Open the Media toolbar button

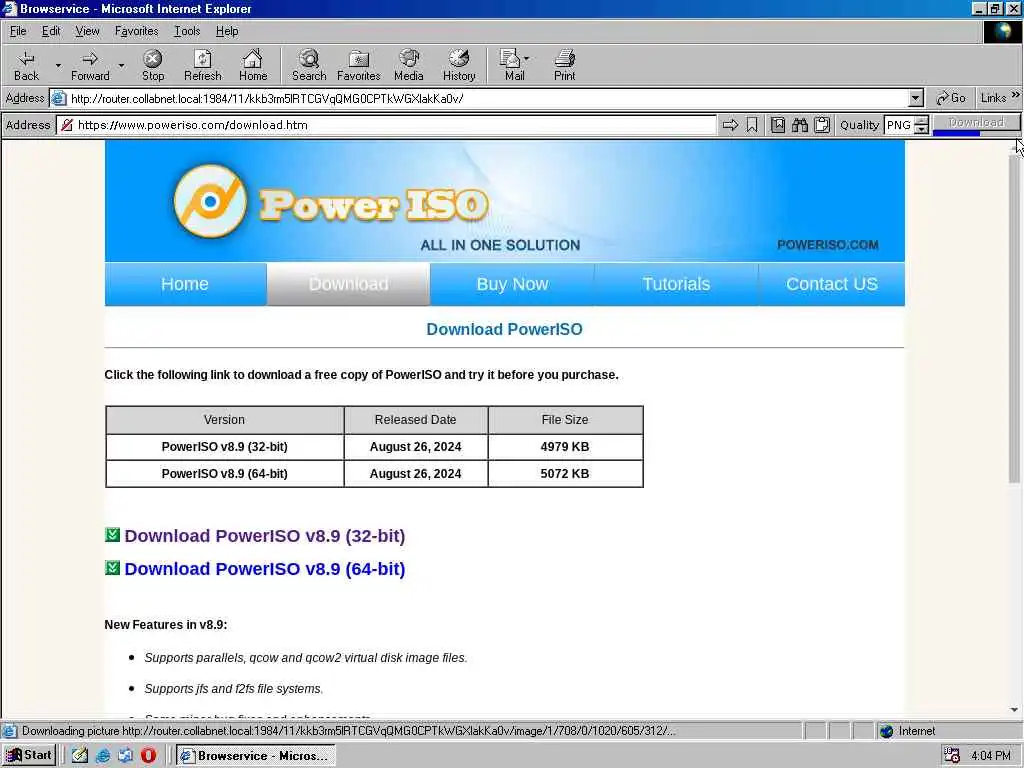coord(409,65)
